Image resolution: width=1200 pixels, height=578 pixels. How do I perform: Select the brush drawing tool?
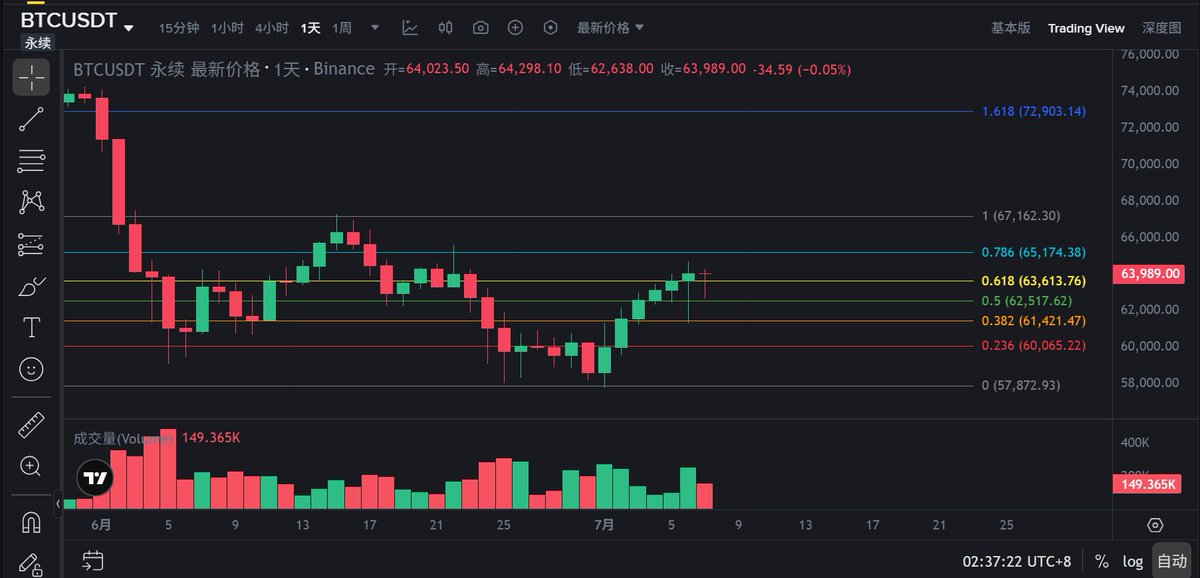tap(31, 286)
